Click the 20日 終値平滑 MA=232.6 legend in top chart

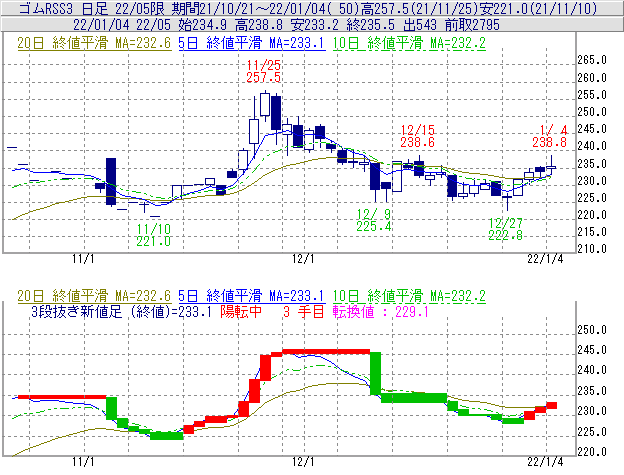[x=94, y=43]
